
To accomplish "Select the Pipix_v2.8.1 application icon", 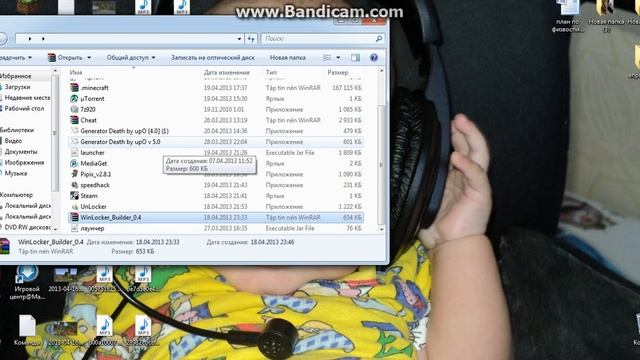I will (x=74, y=174).
